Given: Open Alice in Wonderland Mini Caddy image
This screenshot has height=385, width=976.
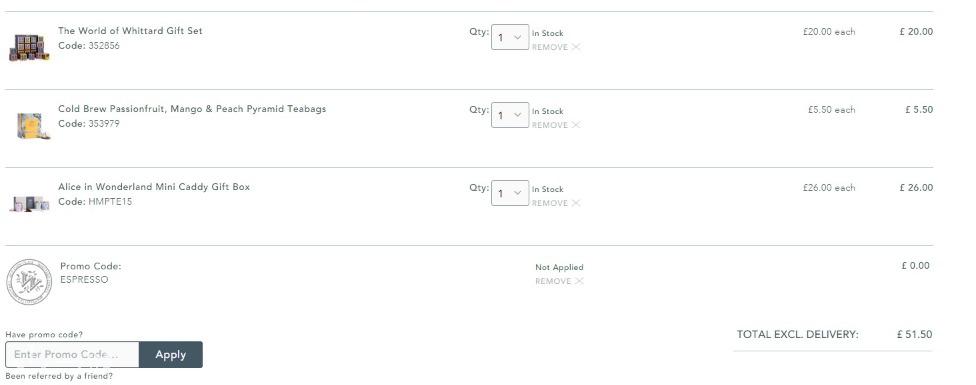Looking at the screenshot, I should (x=29, y=203).
